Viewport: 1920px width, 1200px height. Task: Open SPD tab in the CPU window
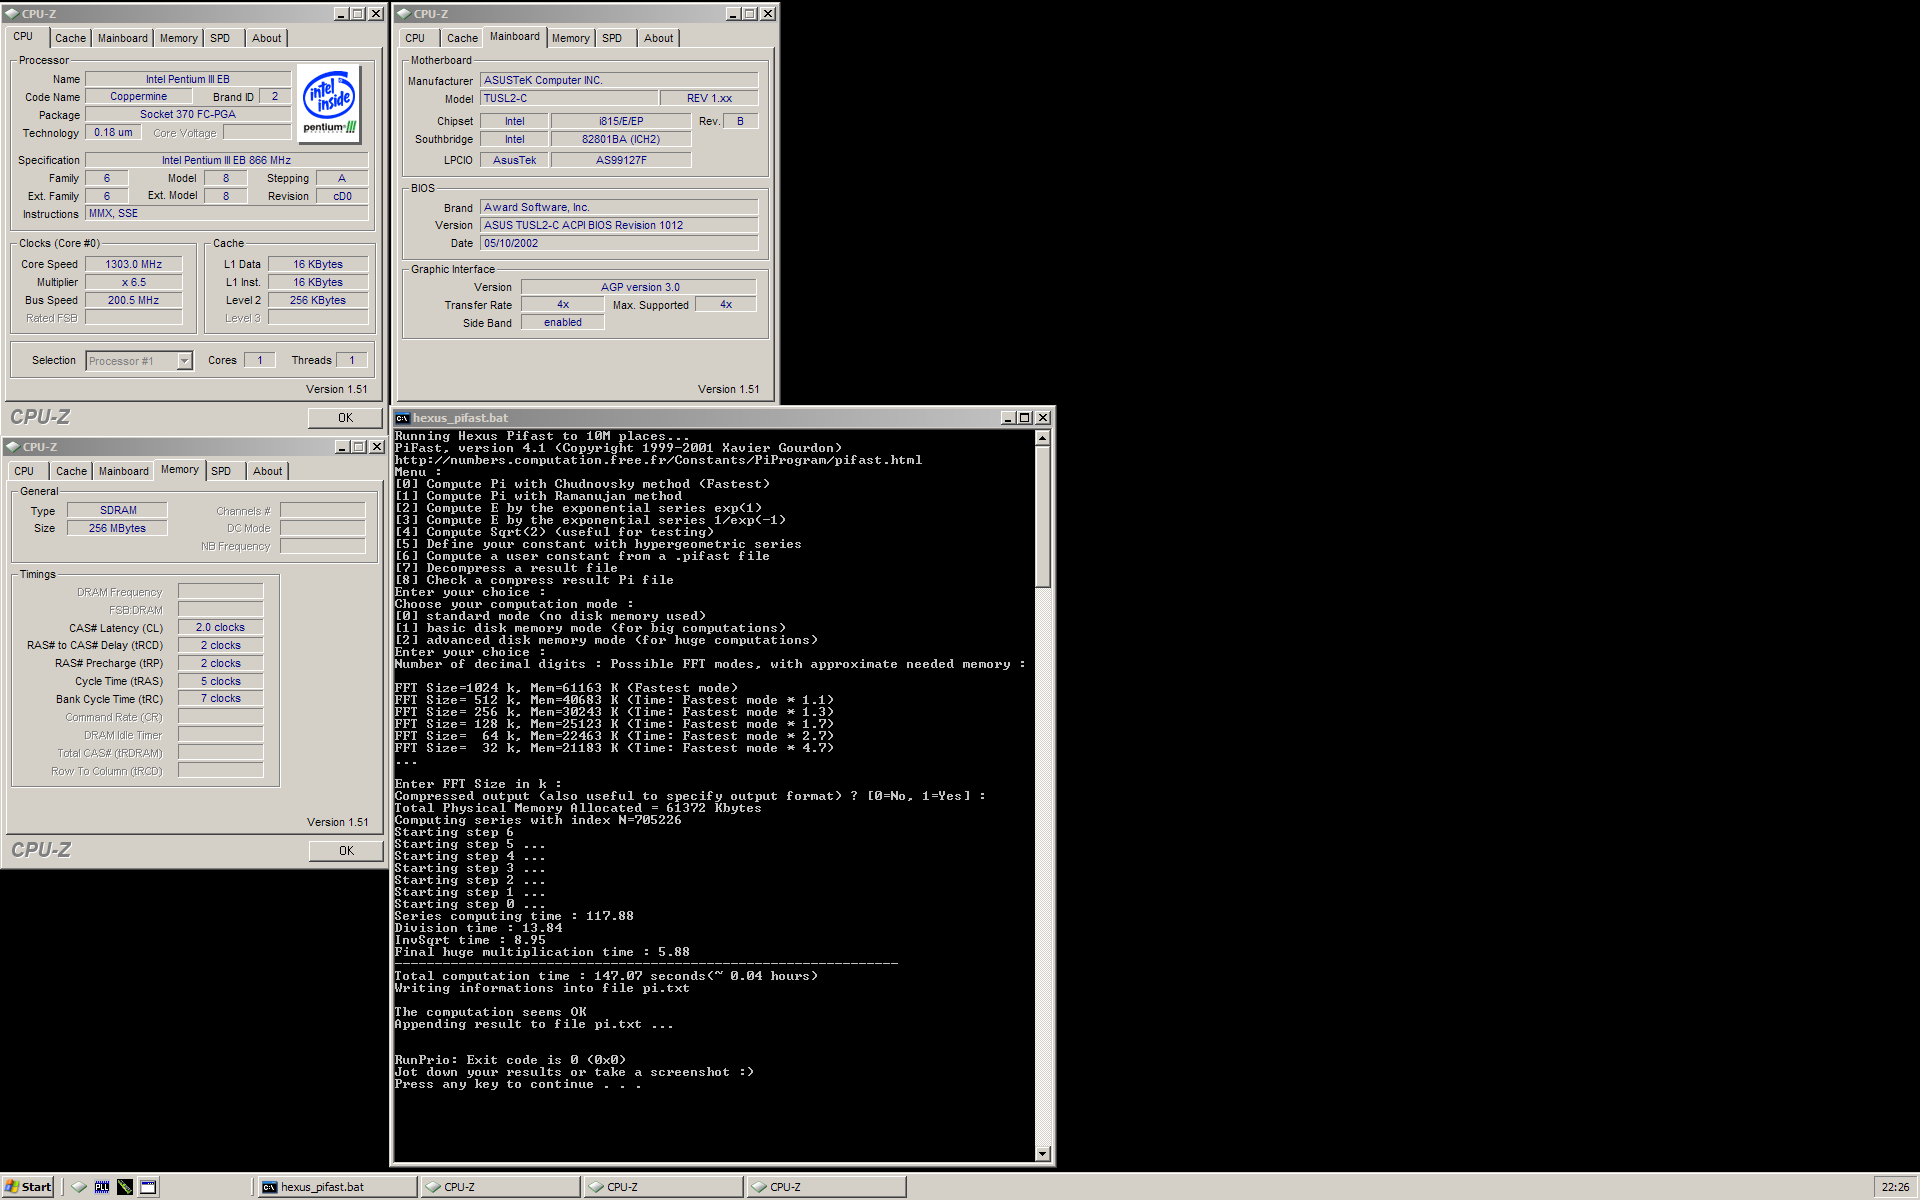[x=220, y=38]
